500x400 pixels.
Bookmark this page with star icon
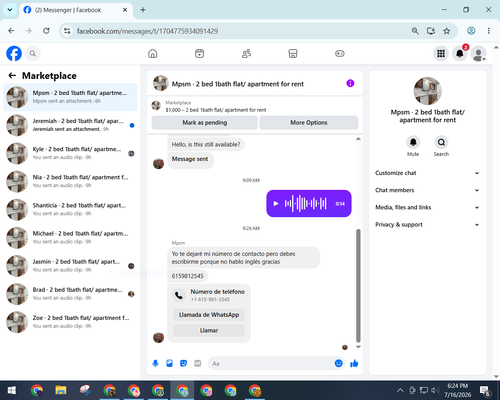click(447, 31)
